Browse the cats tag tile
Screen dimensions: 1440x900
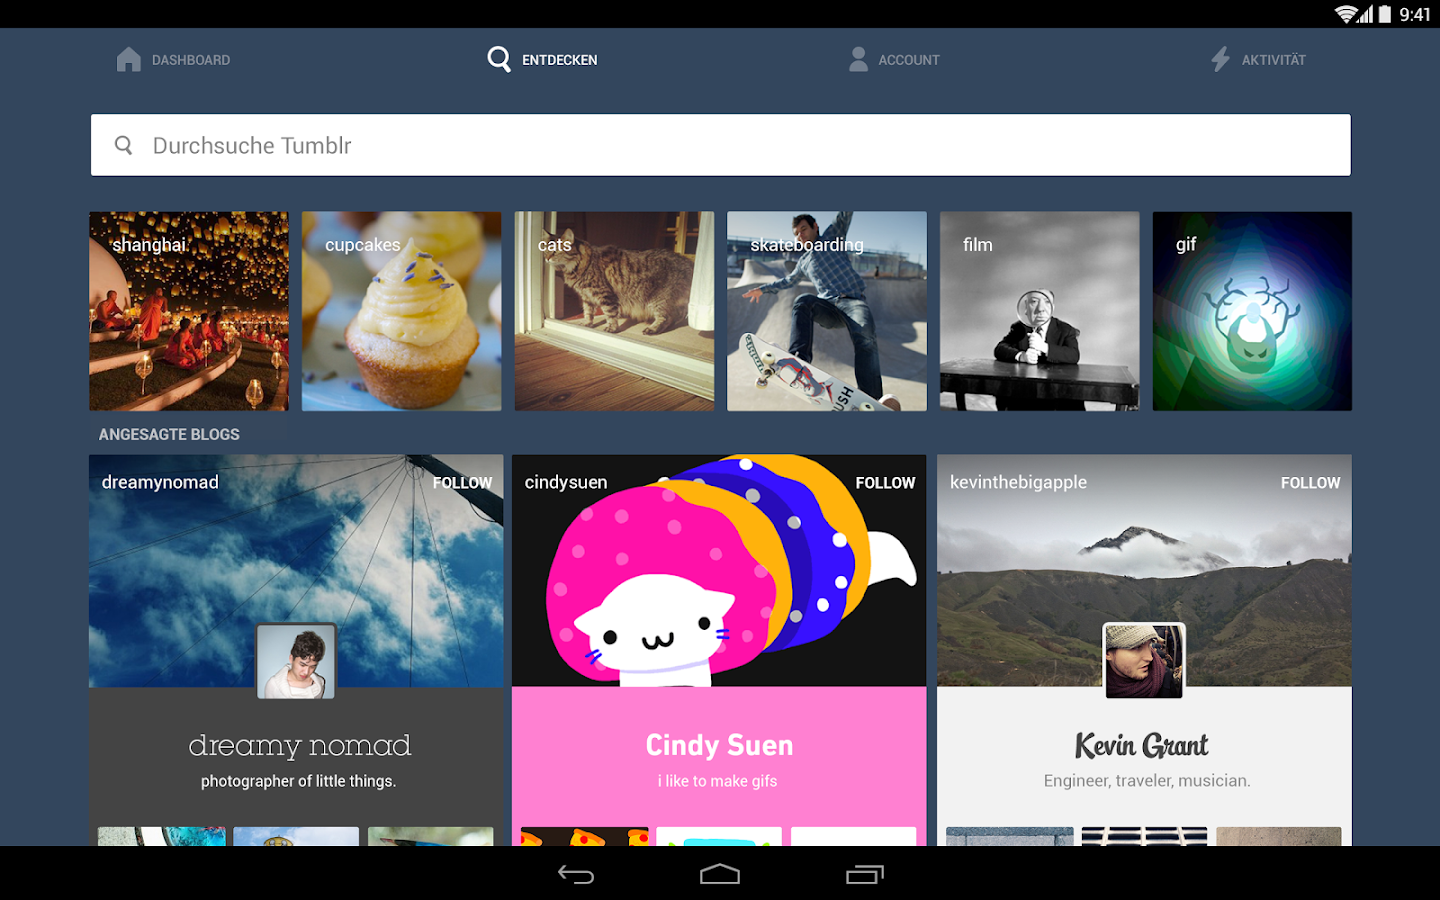[614, 310]
